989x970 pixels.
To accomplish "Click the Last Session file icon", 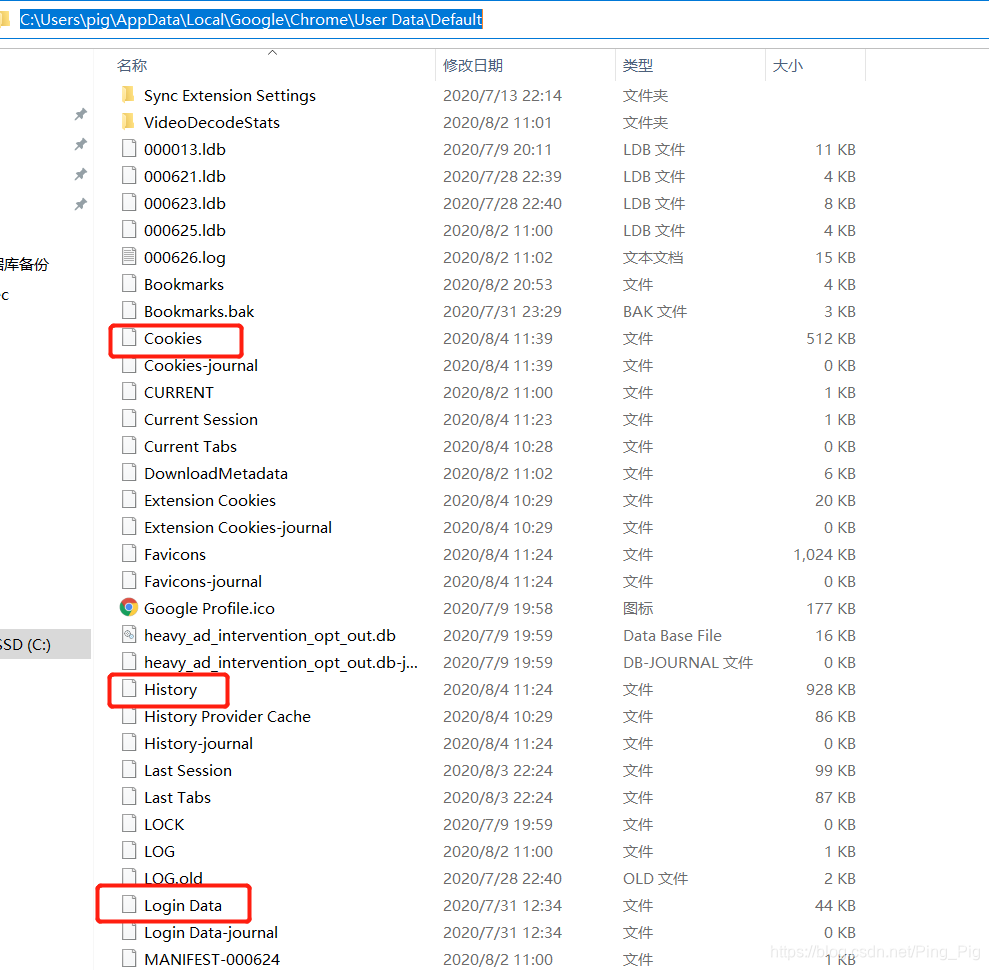I will pyautogui.click(x=129, y=769).
